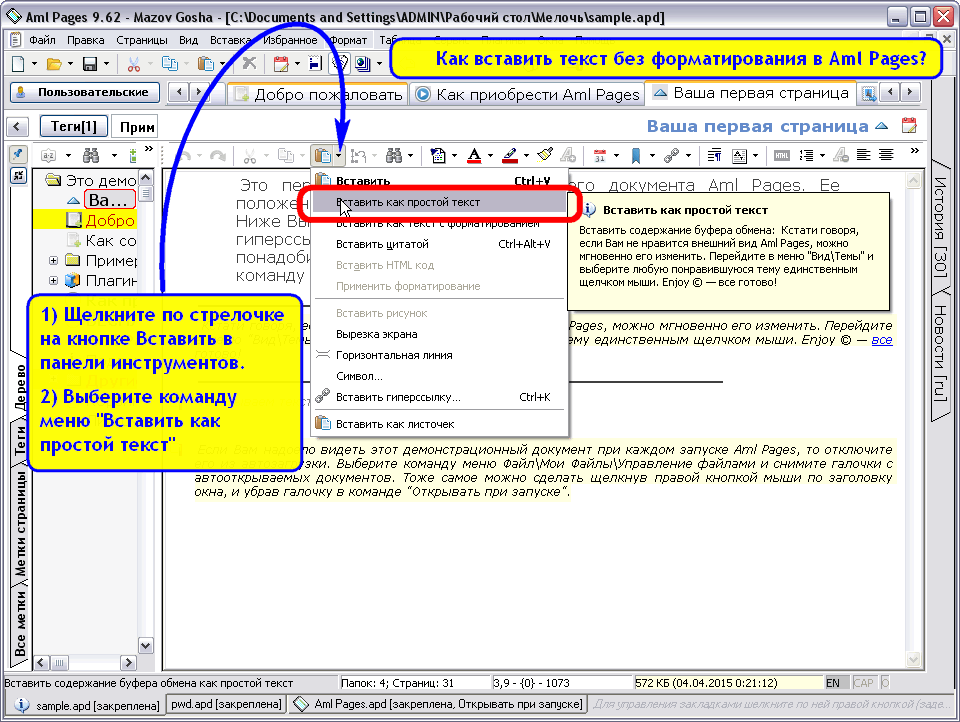Click the binoculars Find icon in the editor toolbar
Screen dimensions: 960x722
click(394, 156)
